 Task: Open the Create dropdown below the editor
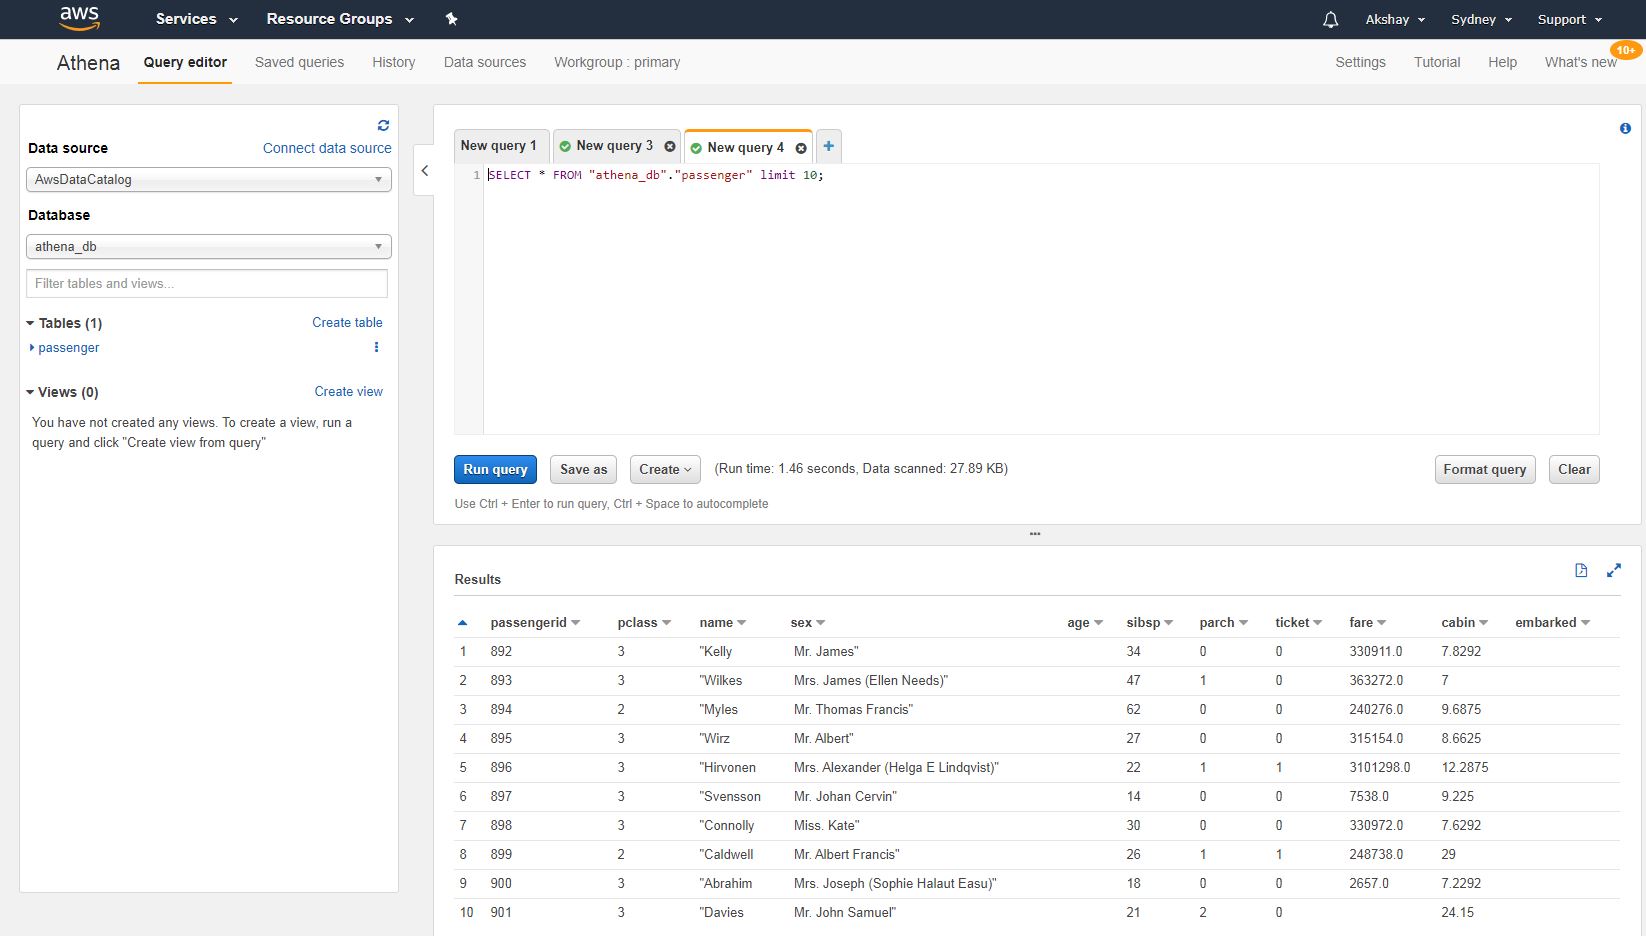click(x=664, y=469)
